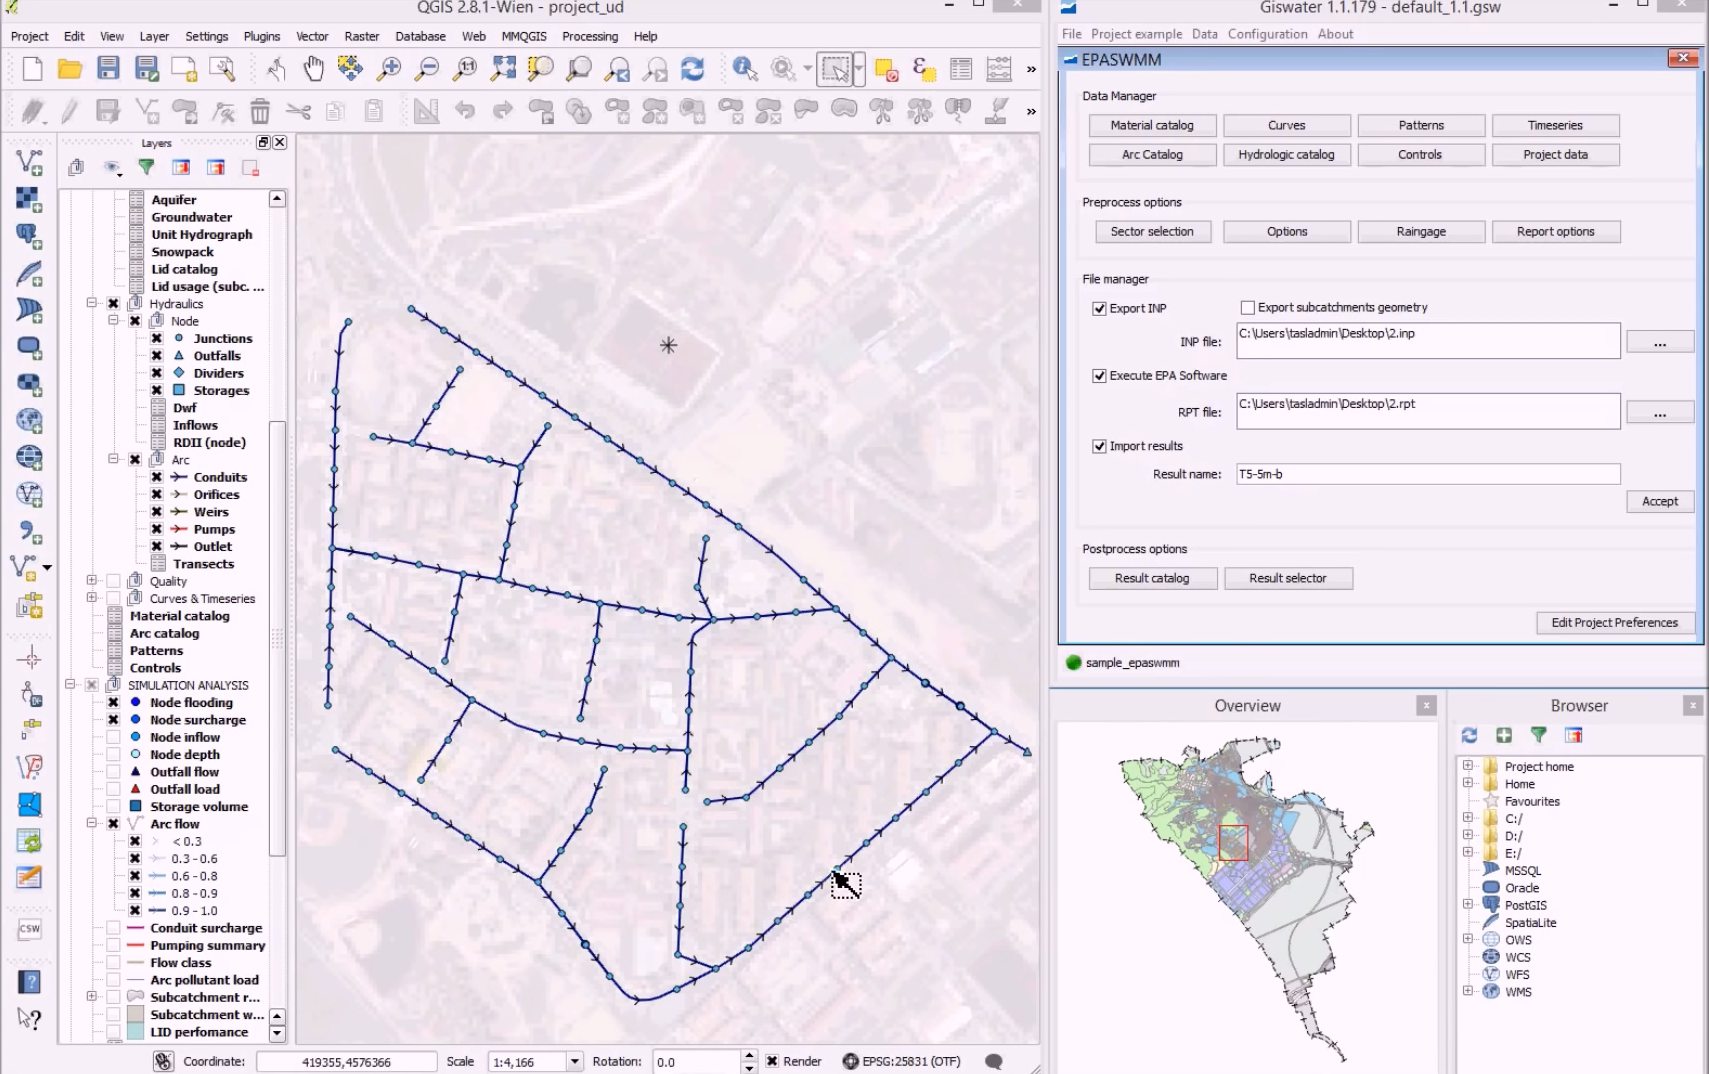Click the Undo arrow icon

tap(465, 110)
